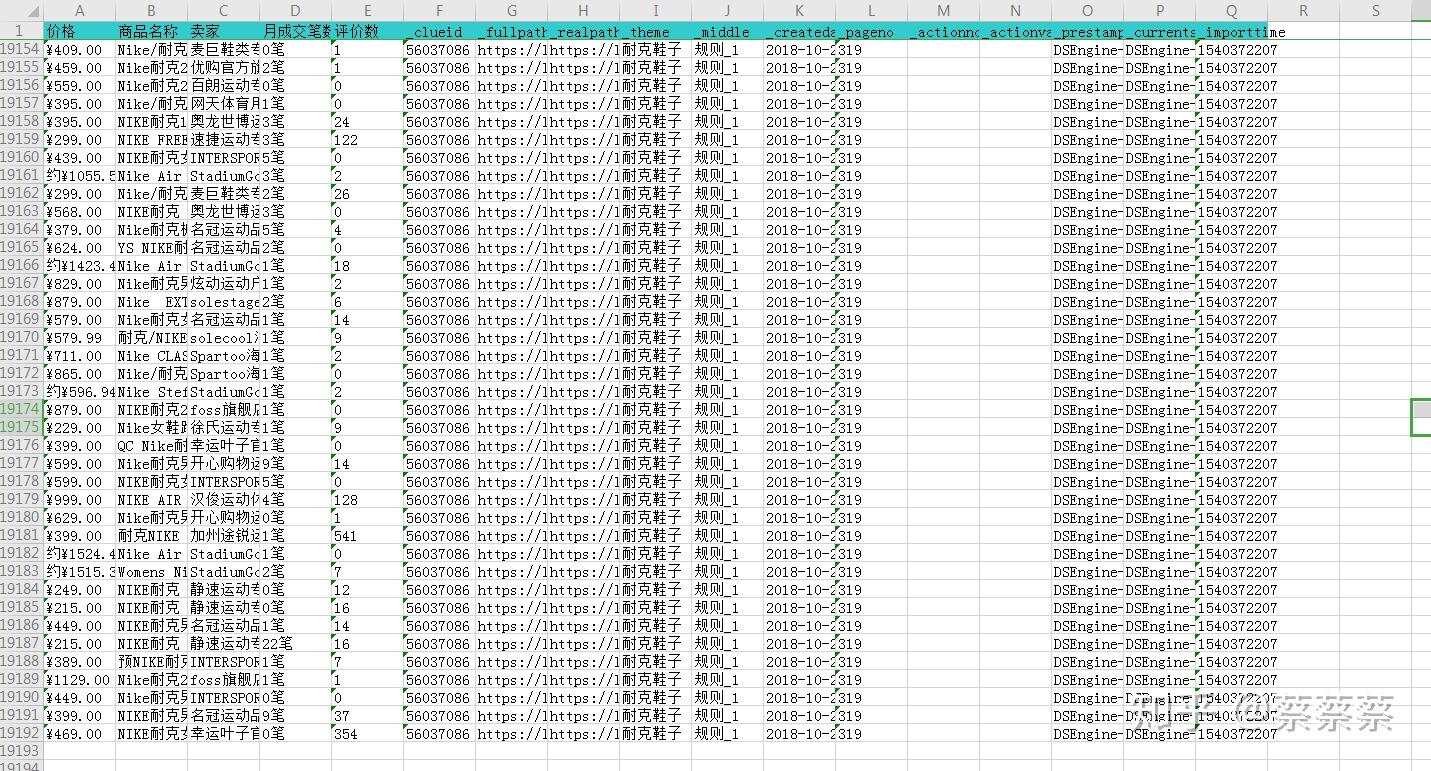This screenshot has width=1431, height=771.
Task: Click the _middle header cell
Action: (x=728, y=31)
